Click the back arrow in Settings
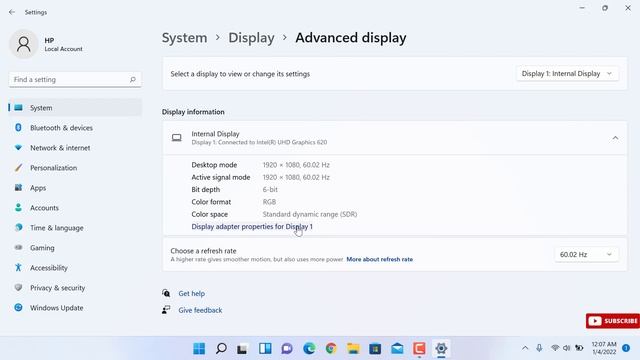Viewport: 640px width, 360px height. [x=12, y=12]
